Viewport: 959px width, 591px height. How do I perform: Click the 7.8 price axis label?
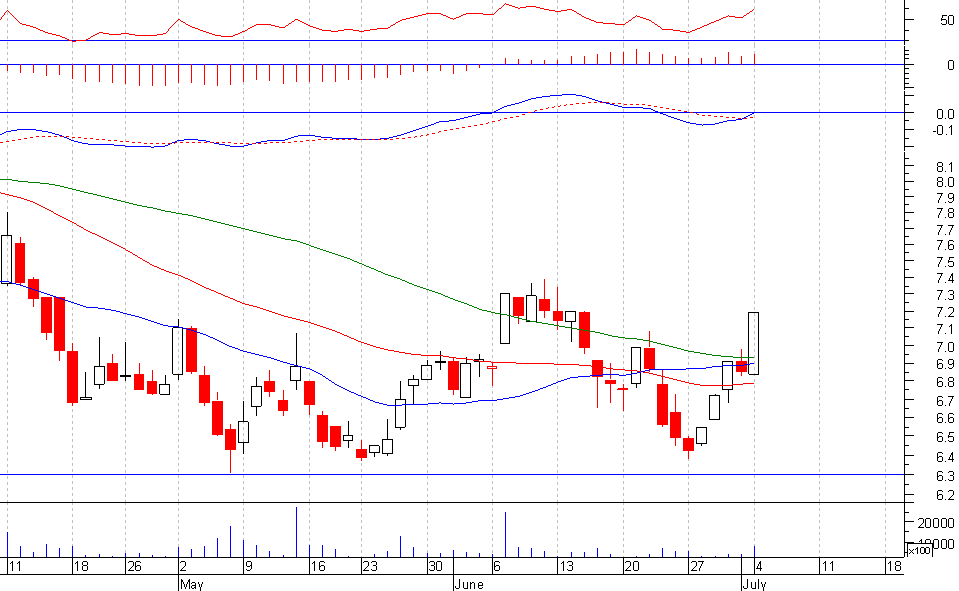pos(945,214)
